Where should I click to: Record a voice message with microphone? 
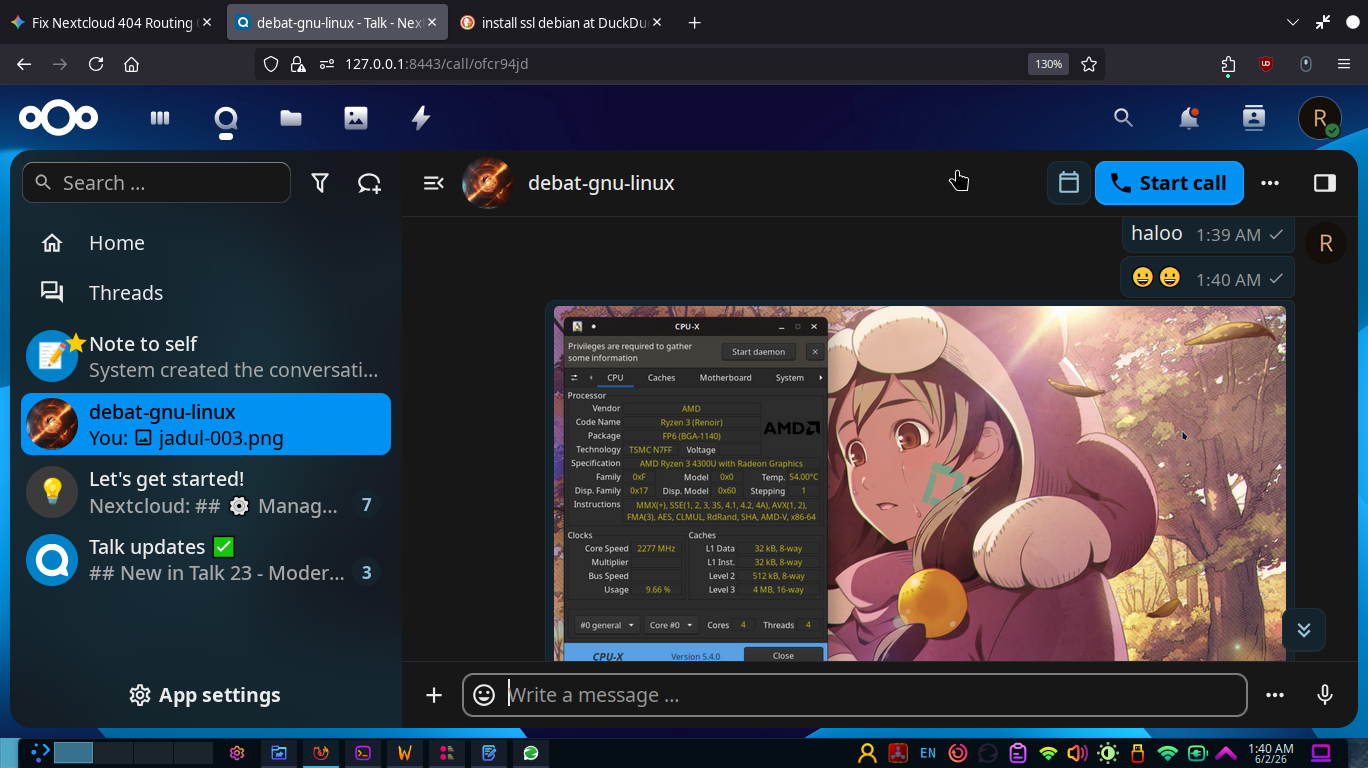point(1325,695)
